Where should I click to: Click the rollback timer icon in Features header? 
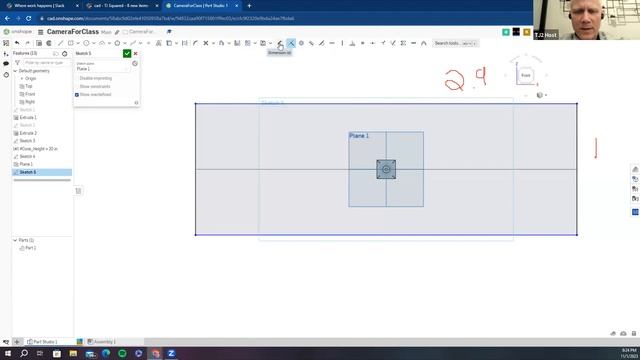click(x=64, y=53)
